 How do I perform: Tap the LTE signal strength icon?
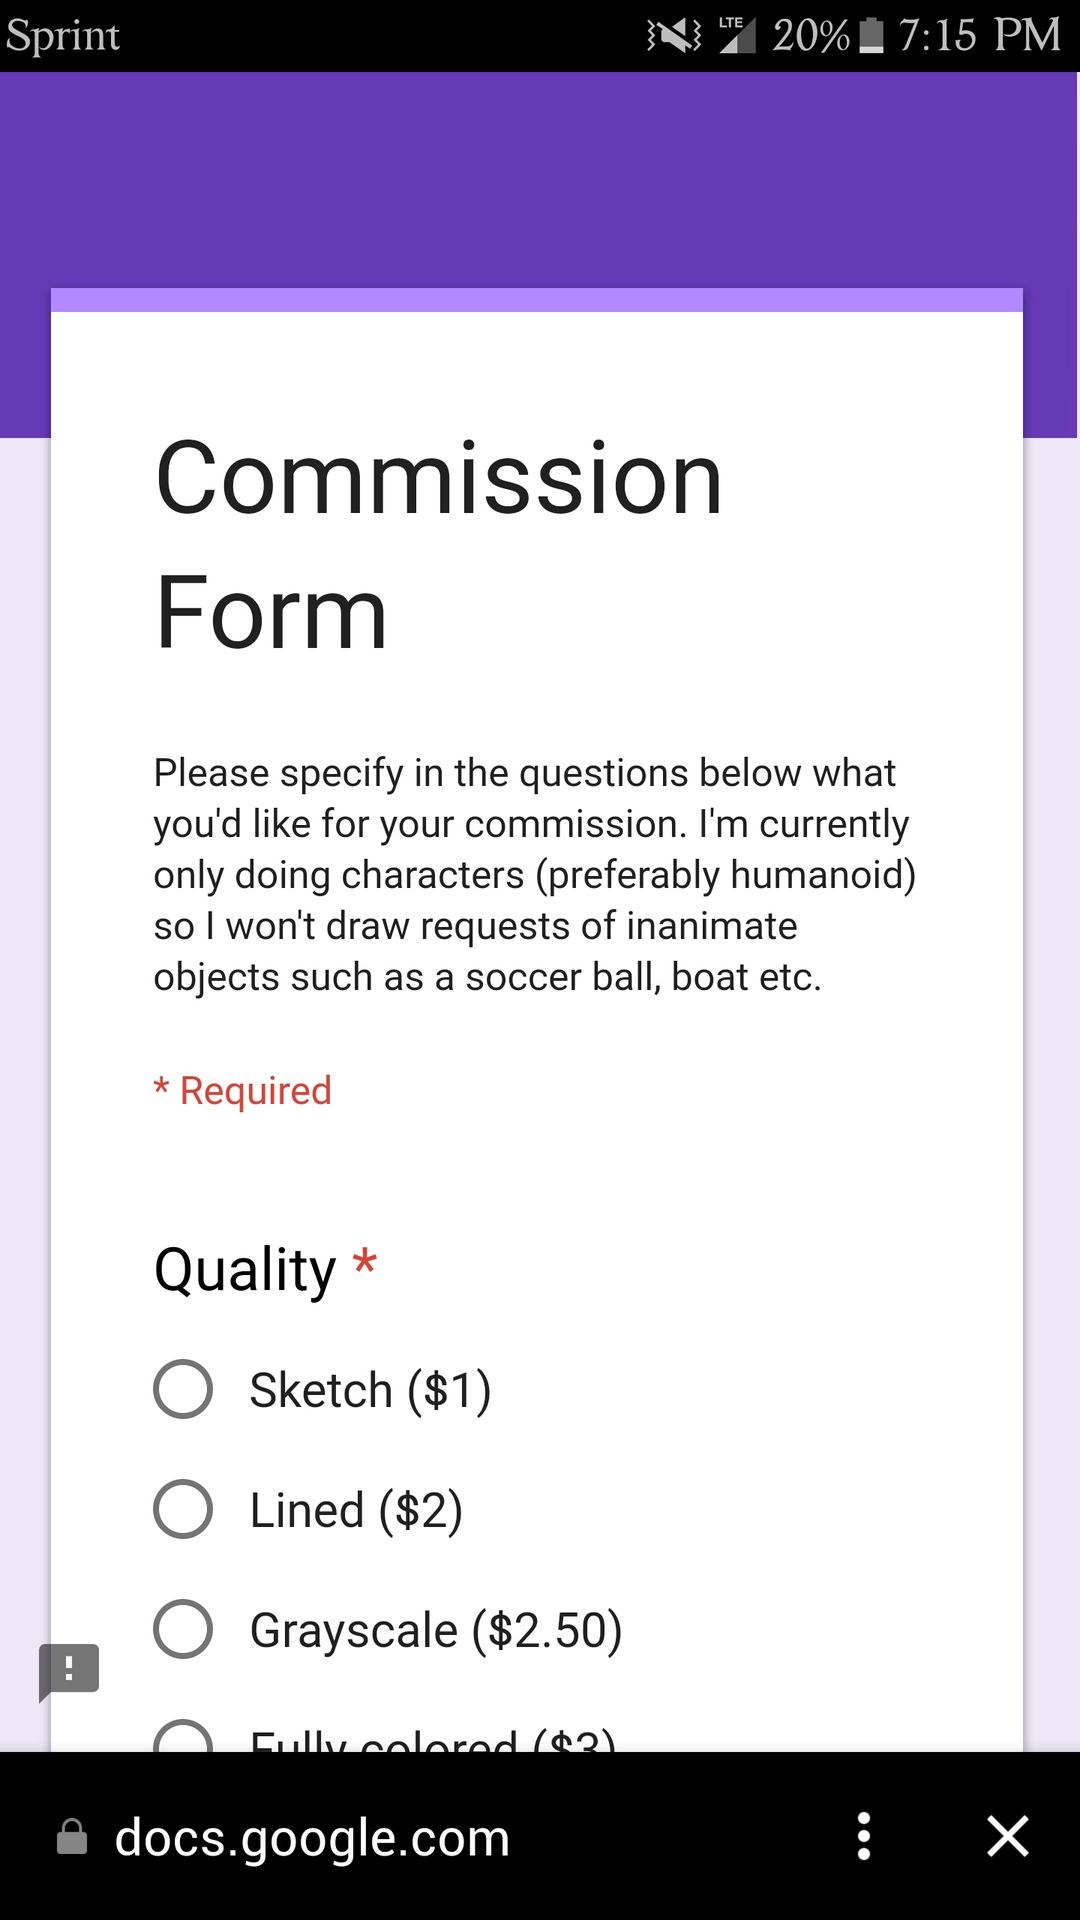click(737, 34)
